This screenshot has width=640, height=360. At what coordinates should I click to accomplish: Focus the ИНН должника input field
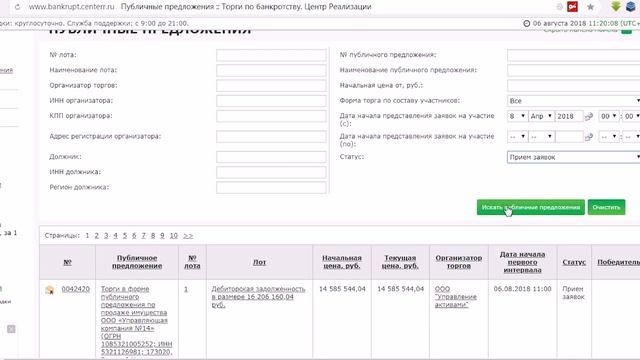point(271,172)
